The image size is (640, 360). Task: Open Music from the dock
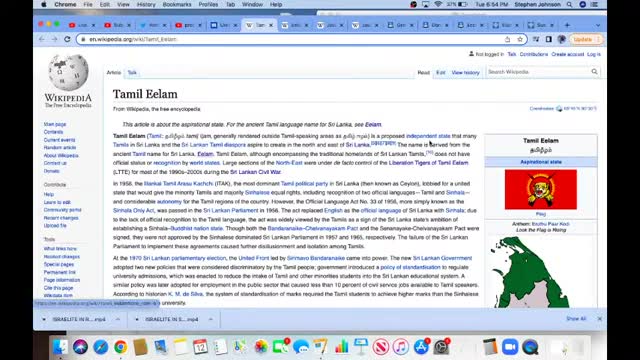(x=401, y=347)
